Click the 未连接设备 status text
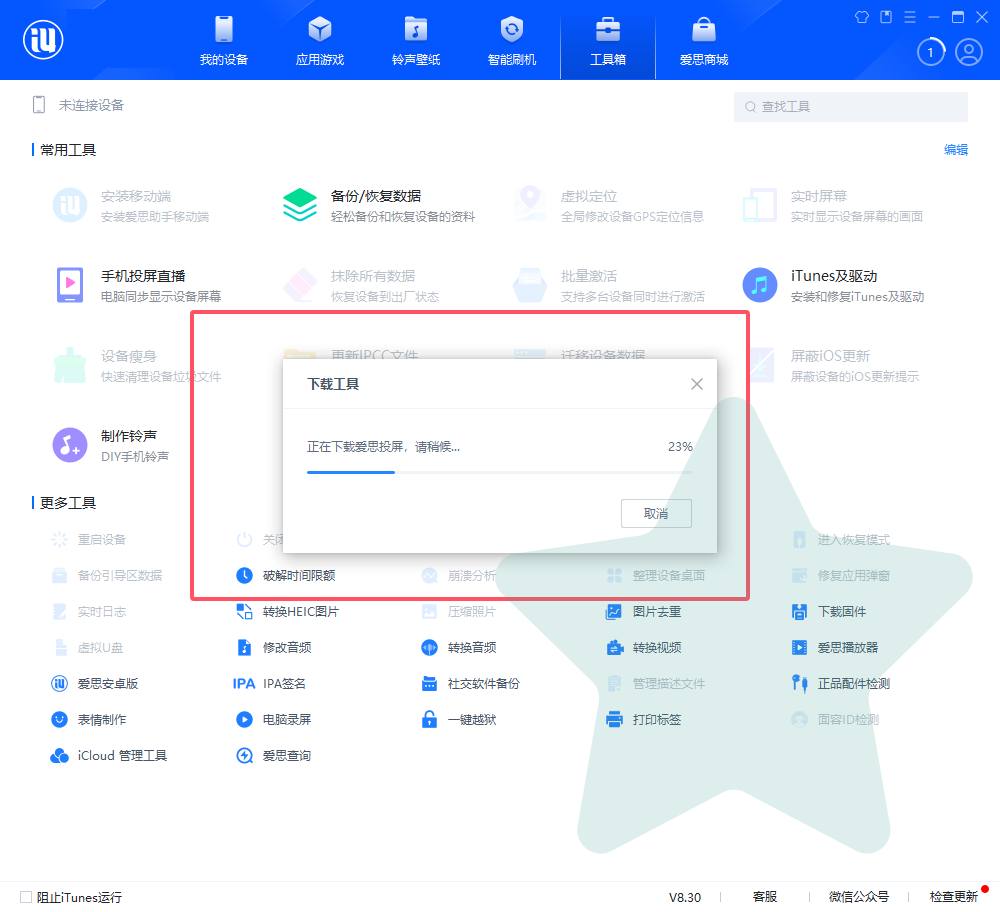 (x=91, y=105)
